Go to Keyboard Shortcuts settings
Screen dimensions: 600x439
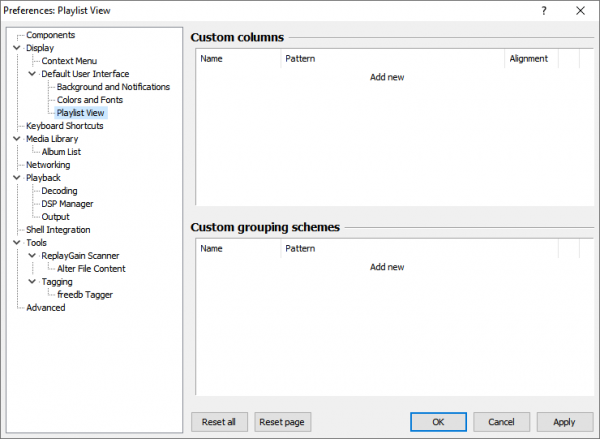65,126
